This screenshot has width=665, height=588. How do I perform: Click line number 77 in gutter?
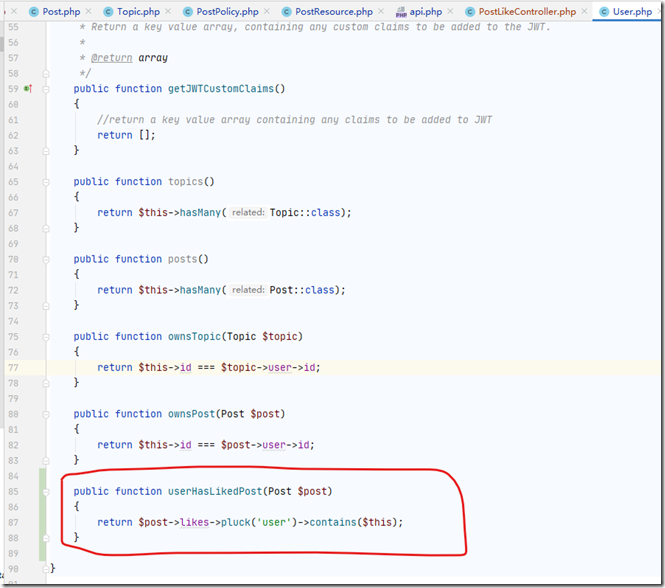[x=13, y=367]
